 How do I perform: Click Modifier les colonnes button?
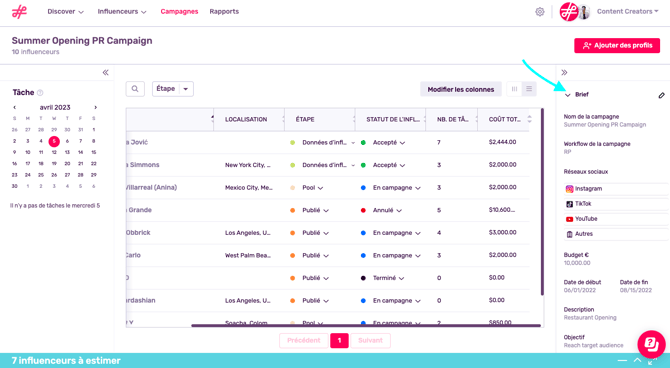(461, 89)
